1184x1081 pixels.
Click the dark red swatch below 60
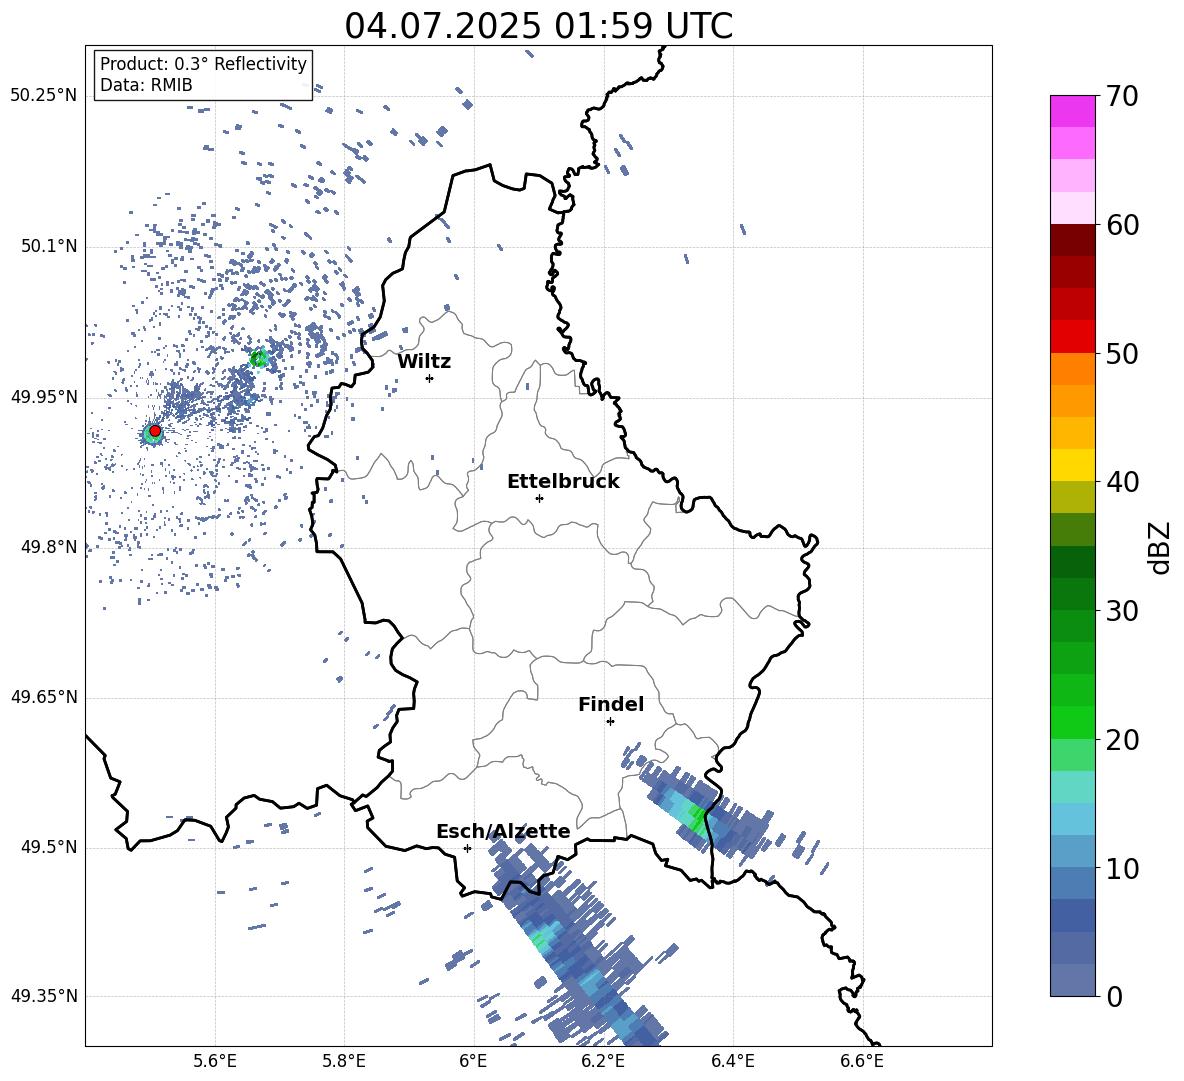(1072, 240)
